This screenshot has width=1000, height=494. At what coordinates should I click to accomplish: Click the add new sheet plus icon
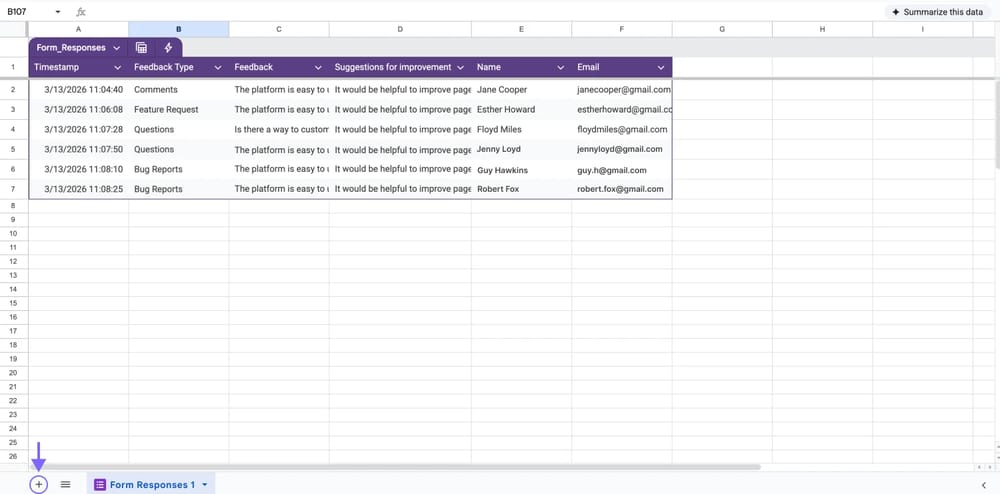(x=38, y=484)
